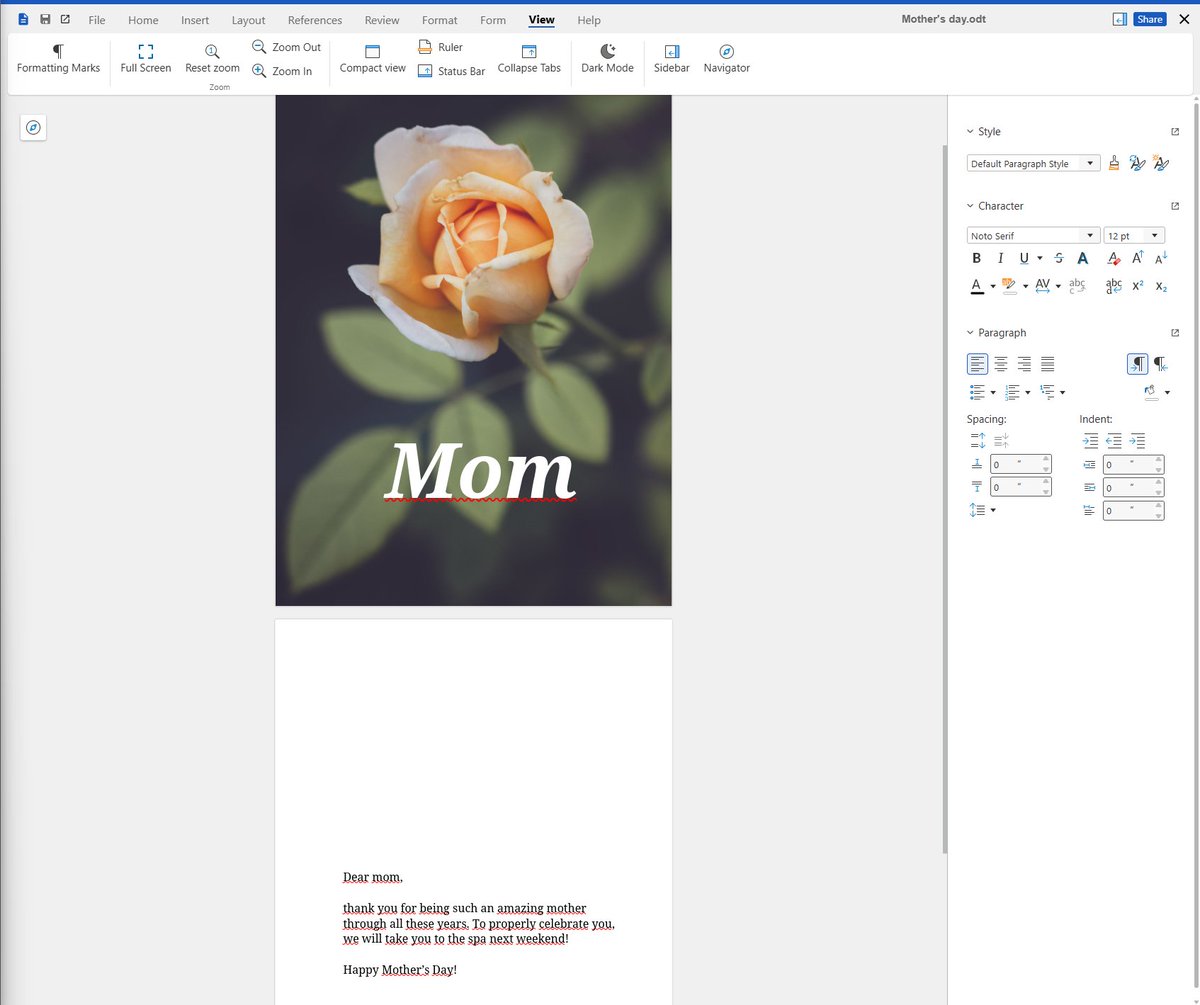Apply strikethrough from sidebar
The width and height of the screenshot is (1200, 1005).
[1058, 258]
